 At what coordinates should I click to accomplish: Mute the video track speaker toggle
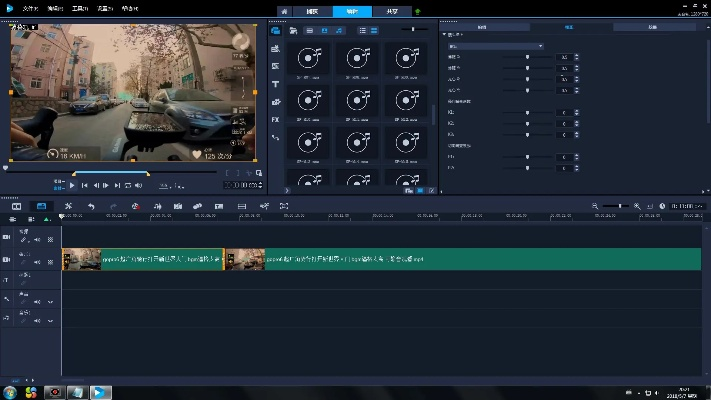tap(38, 240)
